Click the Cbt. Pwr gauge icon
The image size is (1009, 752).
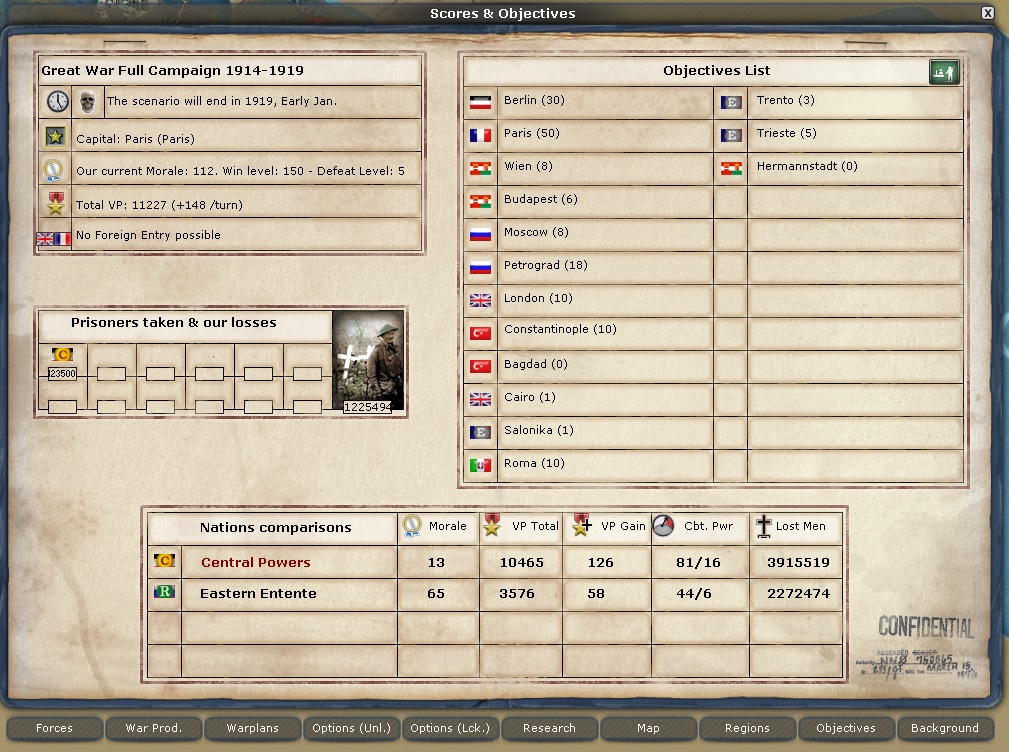coord(664,526)
